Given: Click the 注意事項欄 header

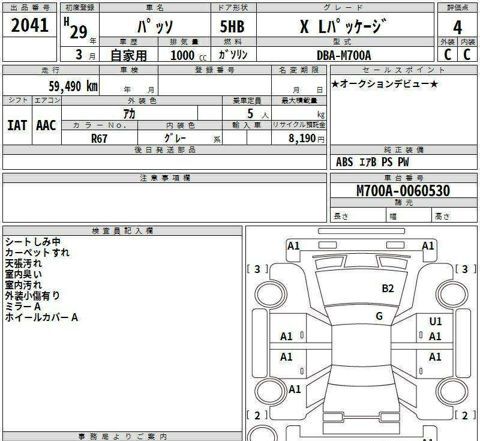Looking at the screenshot, I should point(165,178).
